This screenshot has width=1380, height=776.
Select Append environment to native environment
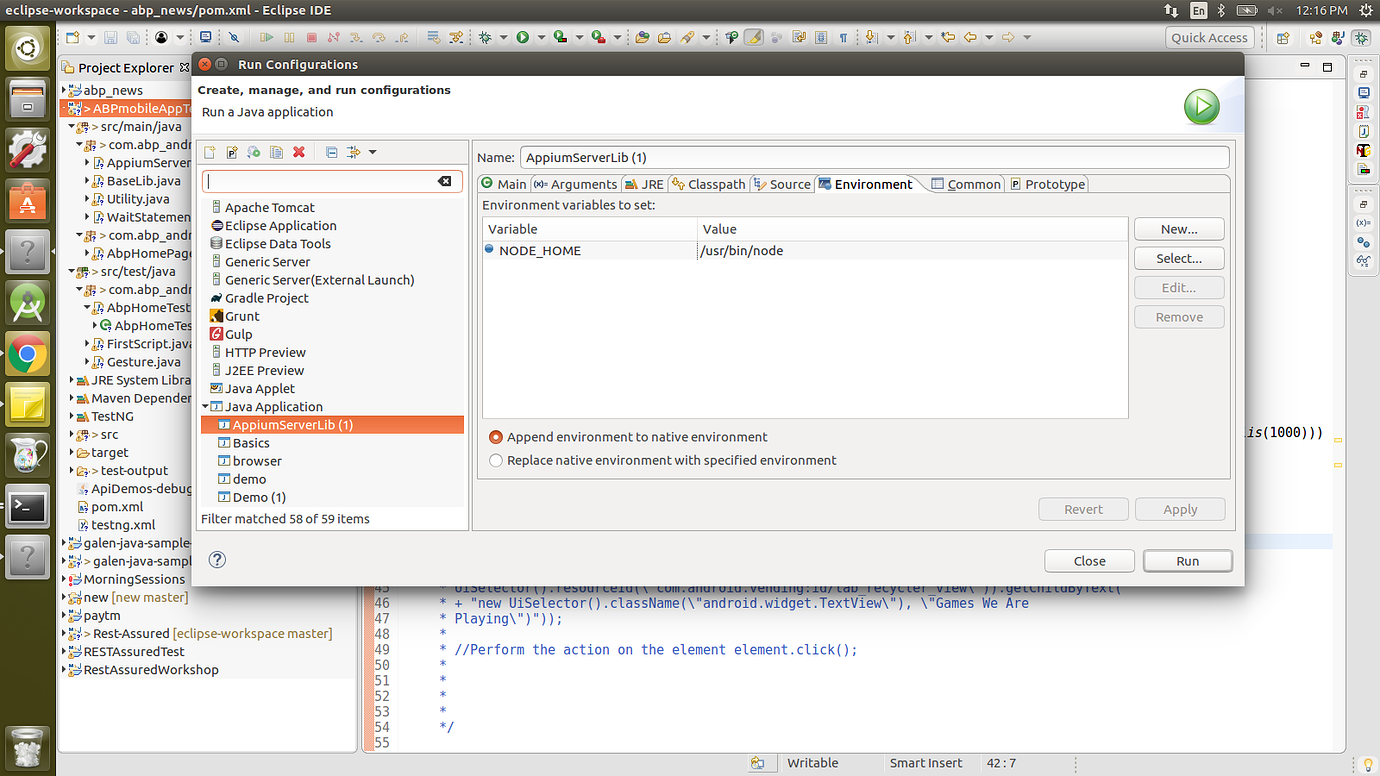[496, 437]
